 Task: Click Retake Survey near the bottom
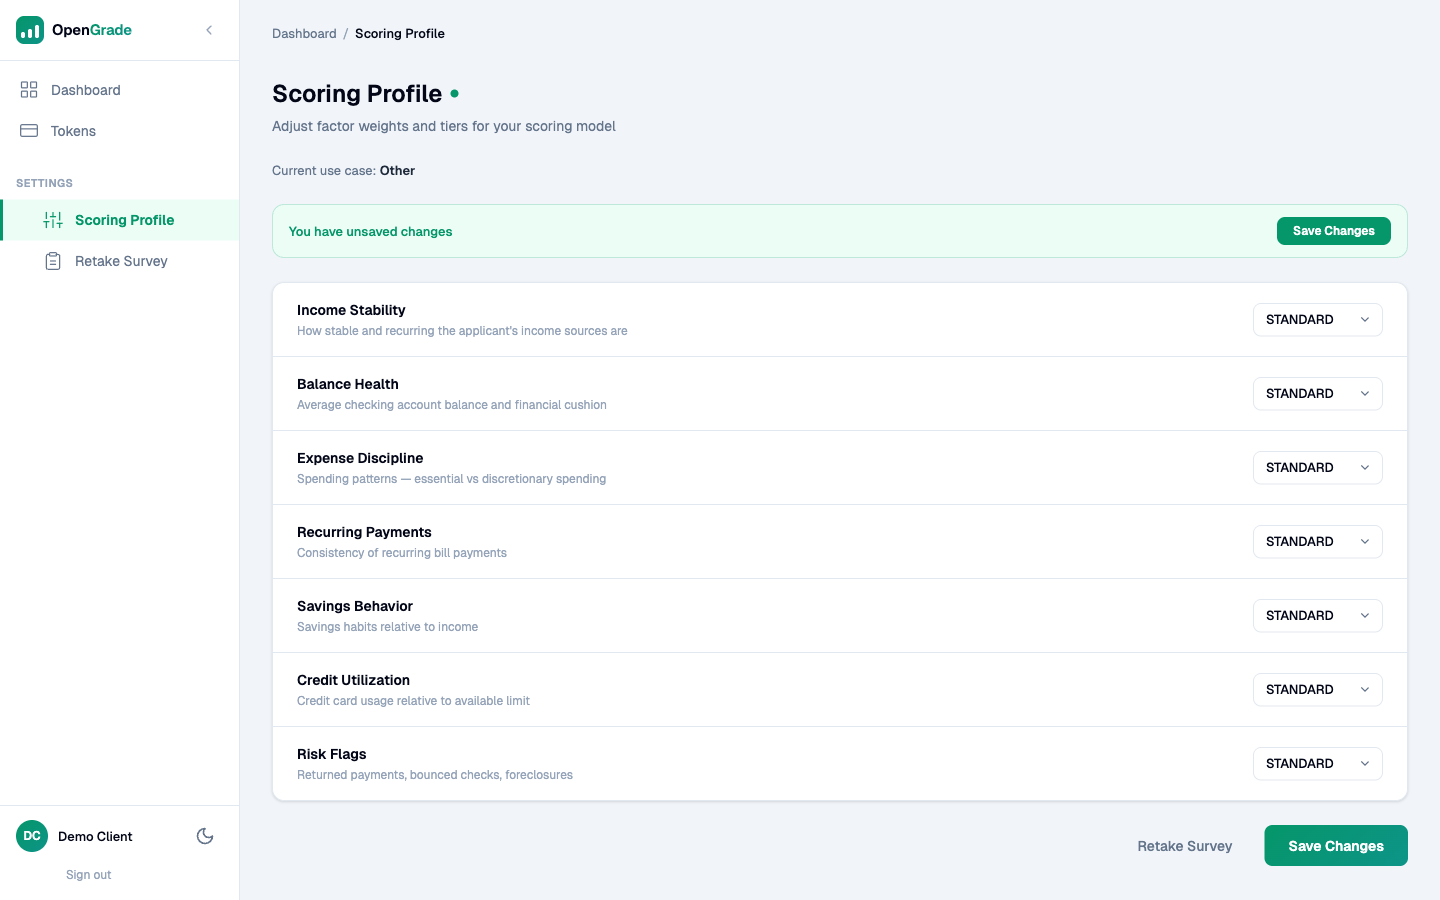1184,845
